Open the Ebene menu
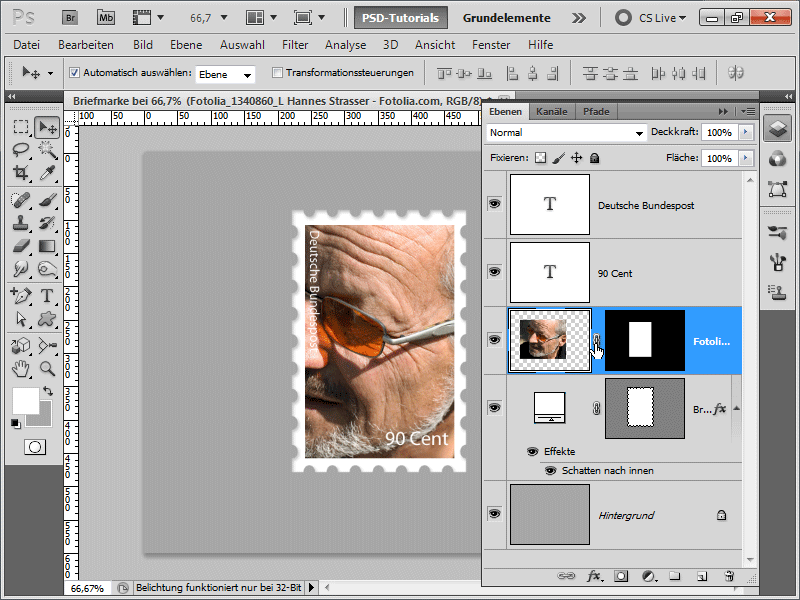The width and height of the screenshot is (800, 600). (x=186, y=45)
